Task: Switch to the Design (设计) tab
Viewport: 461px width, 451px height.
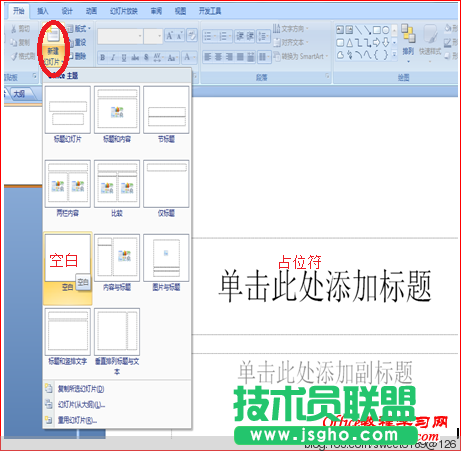Action: (66, 11)
